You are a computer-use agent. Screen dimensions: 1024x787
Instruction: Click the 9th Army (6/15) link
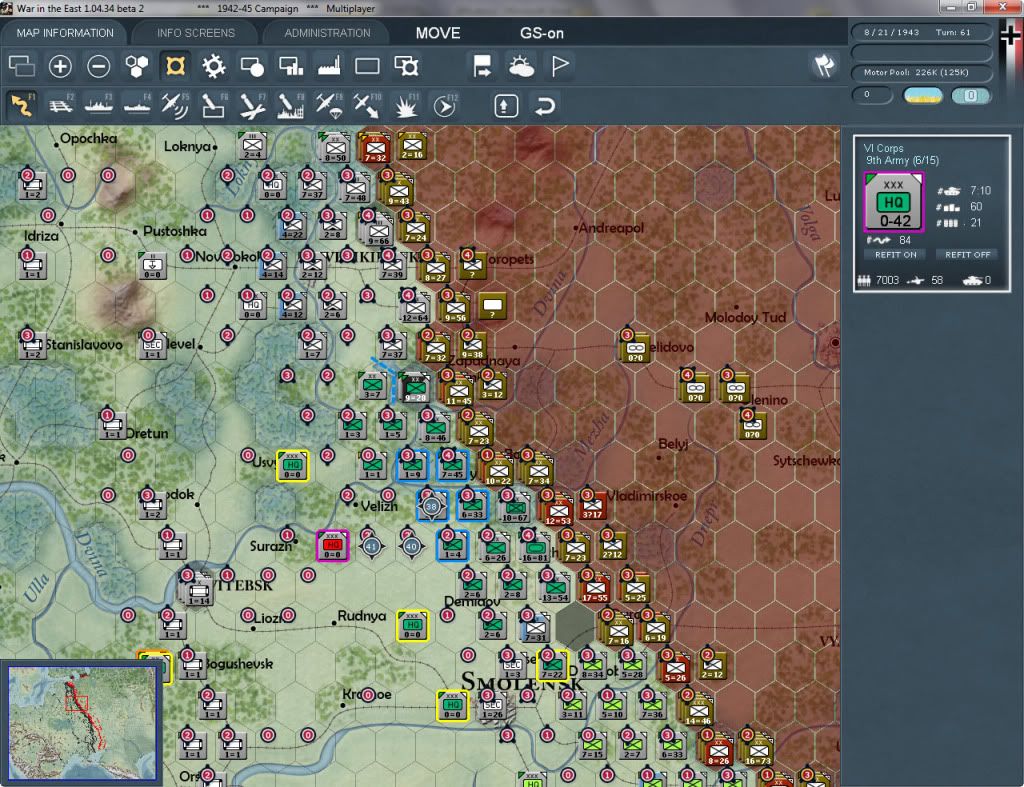click(x=902, y=161)
